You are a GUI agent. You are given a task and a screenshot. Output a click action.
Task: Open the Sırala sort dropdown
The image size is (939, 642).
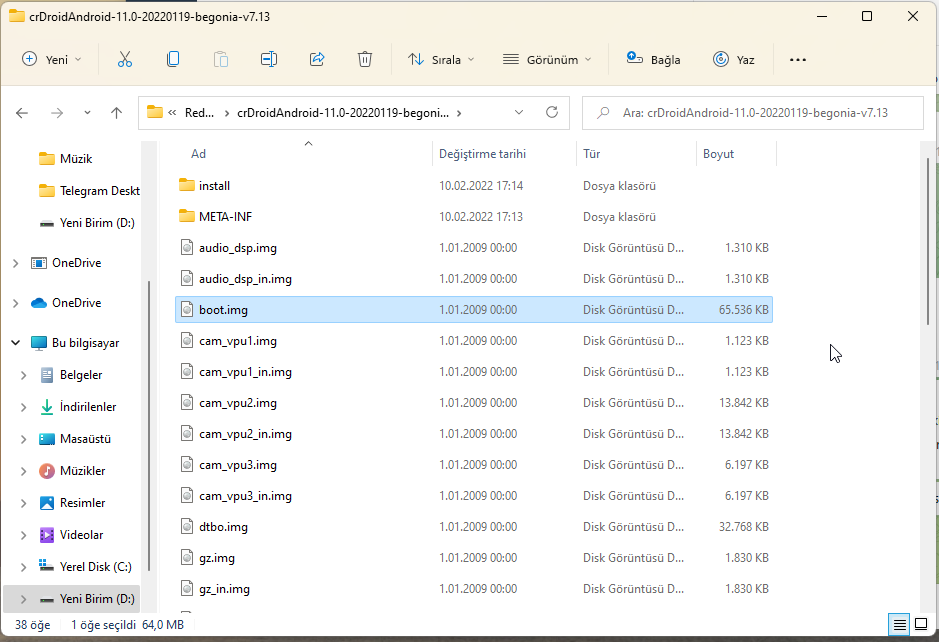click(441, 60)
